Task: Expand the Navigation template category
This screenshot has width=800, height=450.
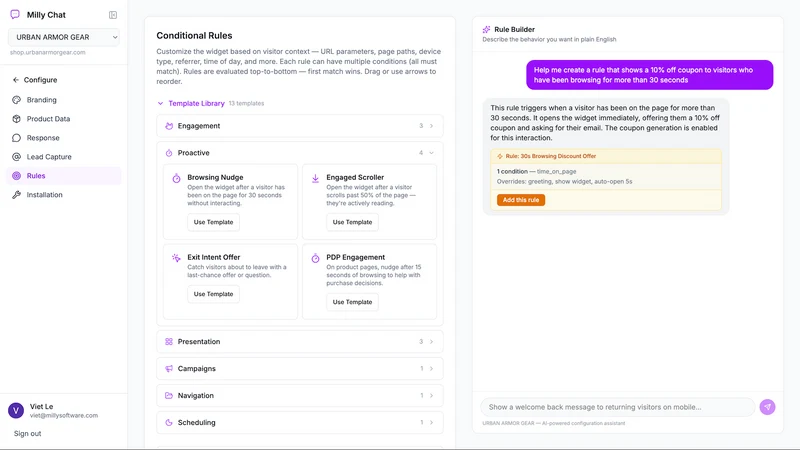Action: click(x=300, y=395)
